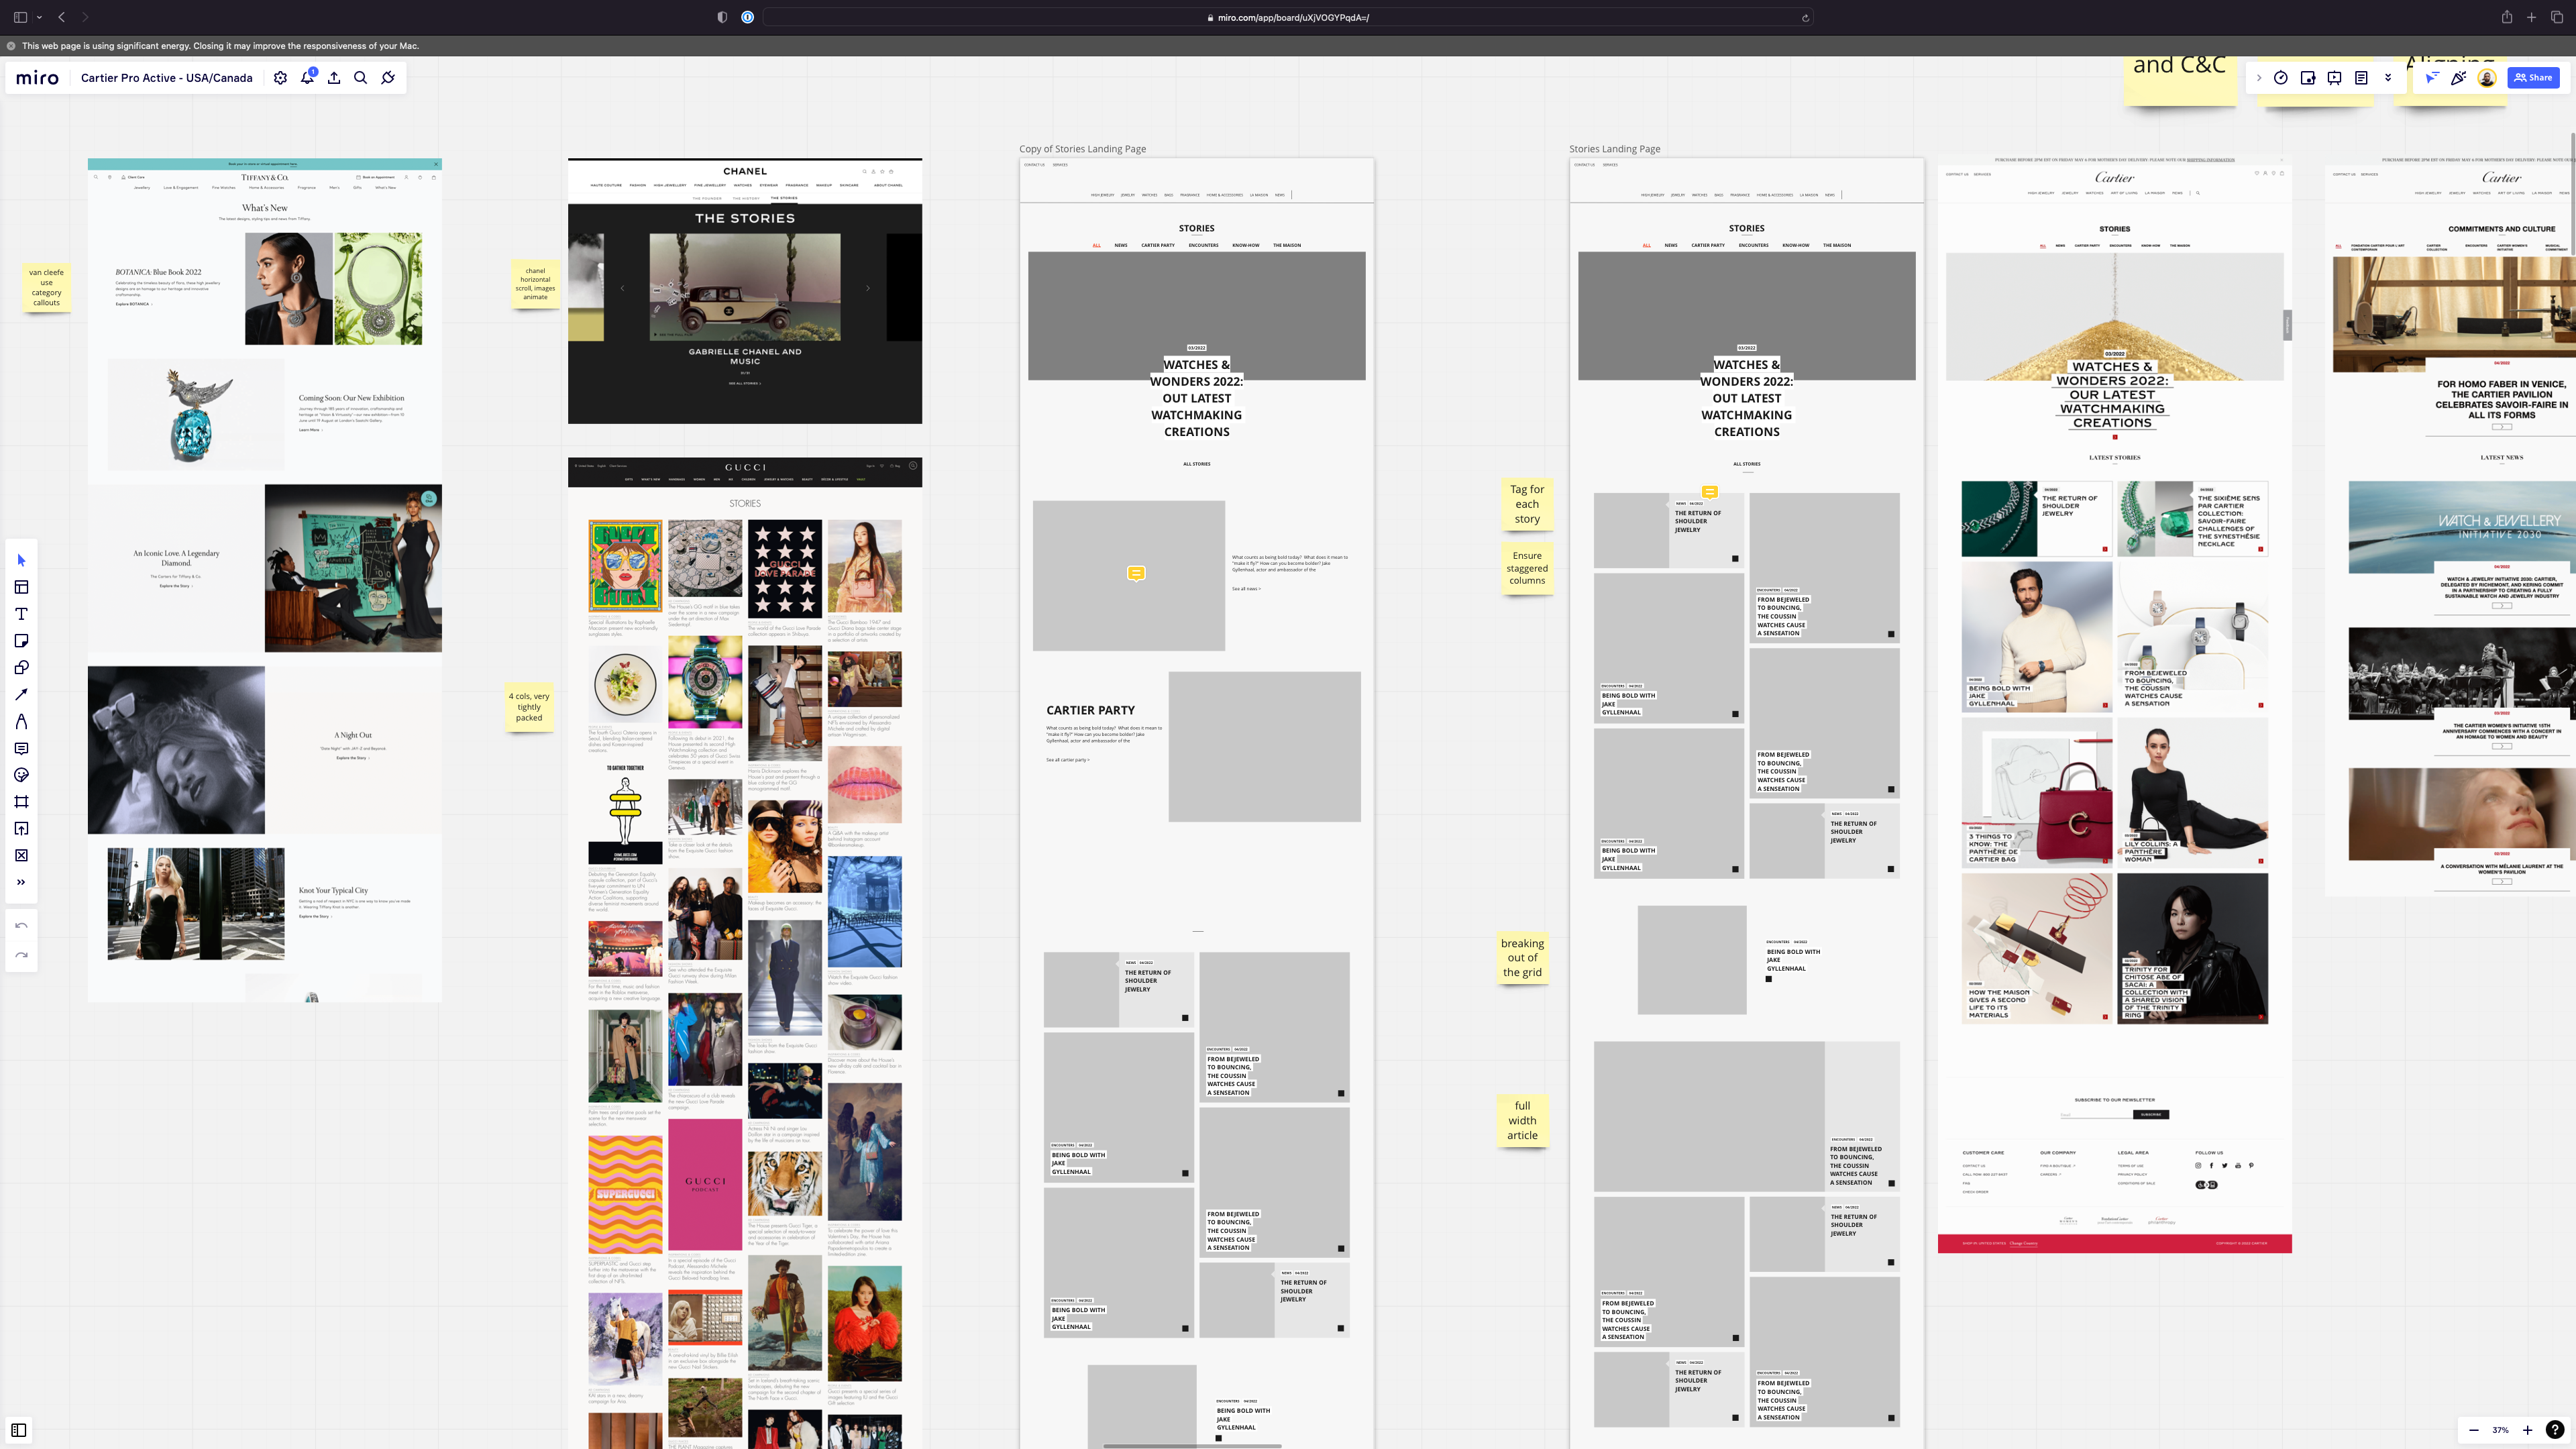Select the Shapes tool

click(x=21, y=668)
